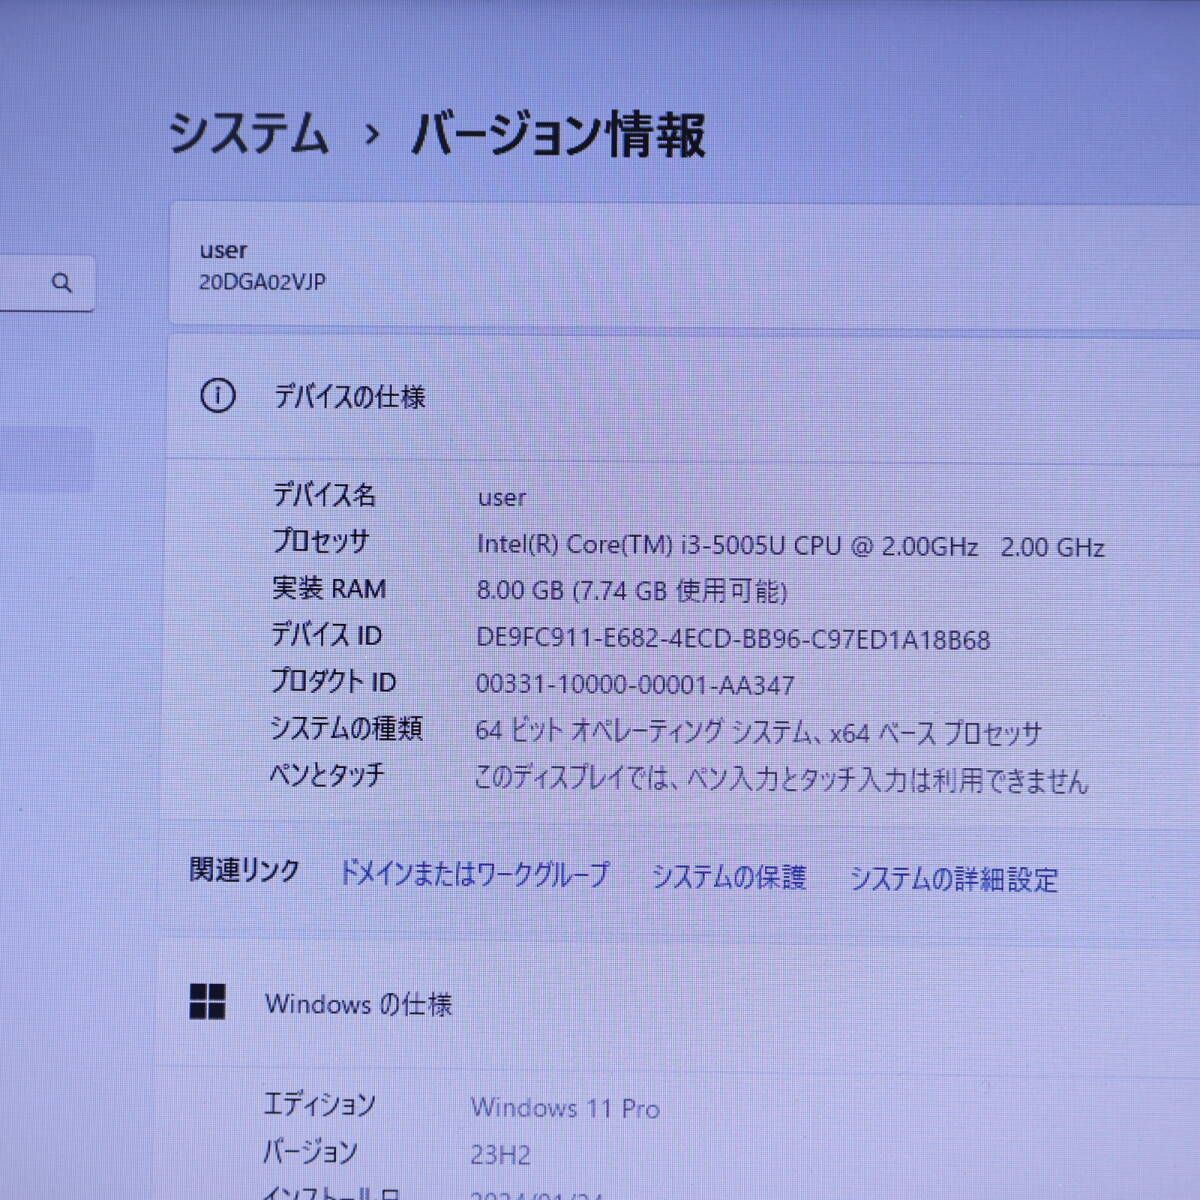Open the システム breadcrumb link

click(x=248, y=133)
